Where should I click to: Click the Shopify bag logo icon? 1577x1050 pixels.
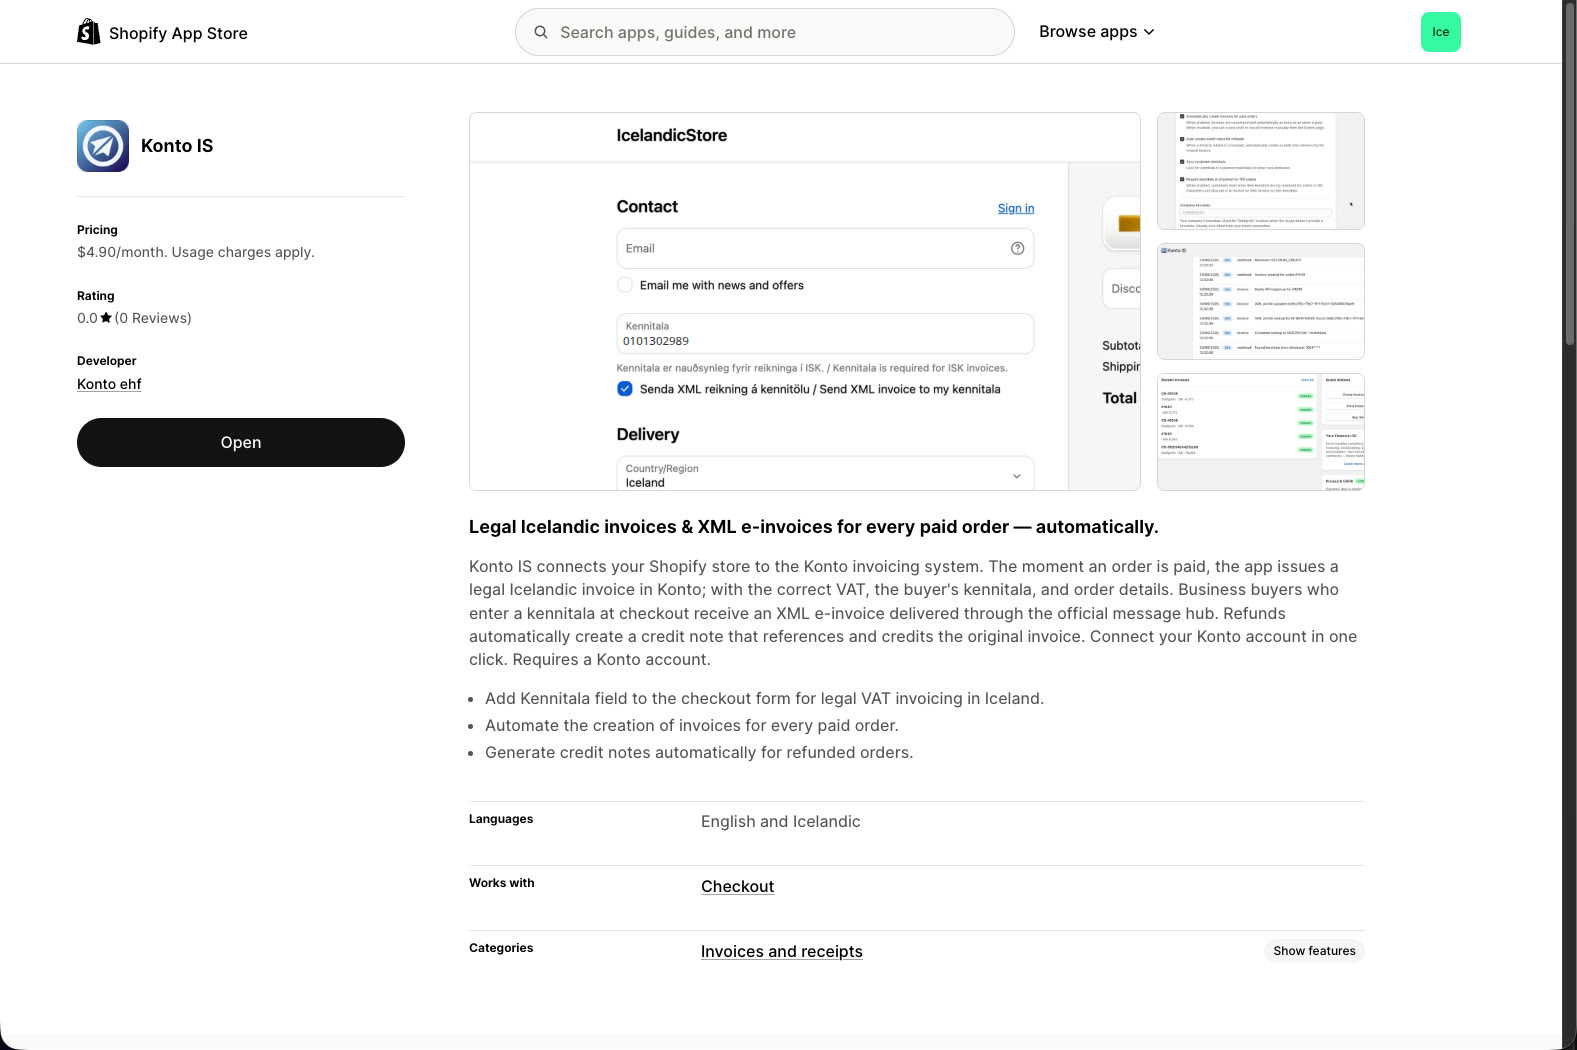click(89, 32)
